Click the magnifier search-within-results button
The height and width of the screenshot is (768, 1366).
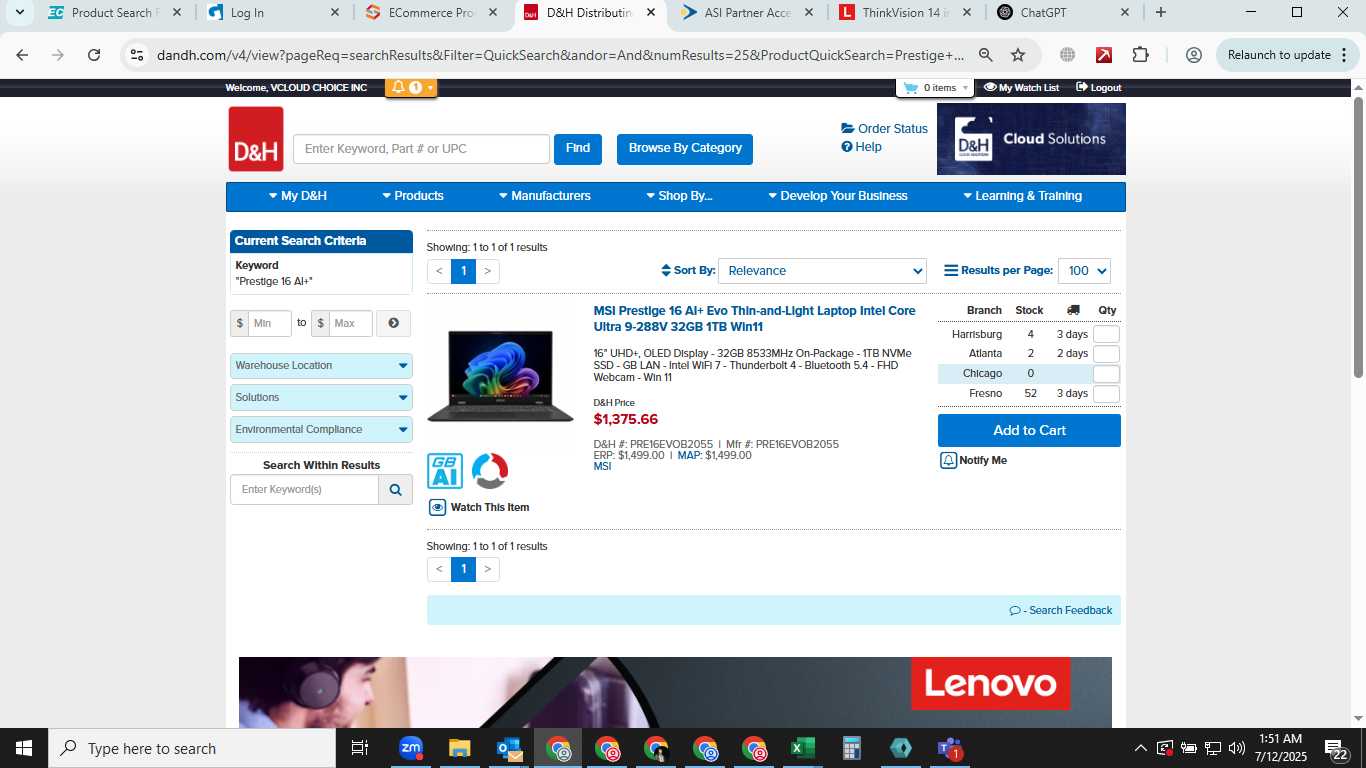[396, 490]
